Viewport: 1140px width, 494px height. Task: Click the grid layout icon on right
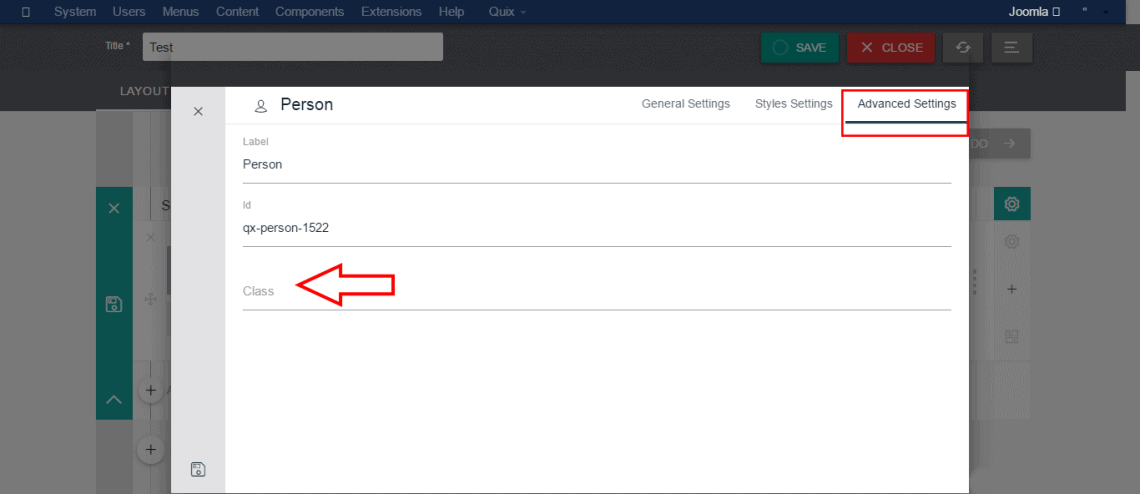[1011, 336]
